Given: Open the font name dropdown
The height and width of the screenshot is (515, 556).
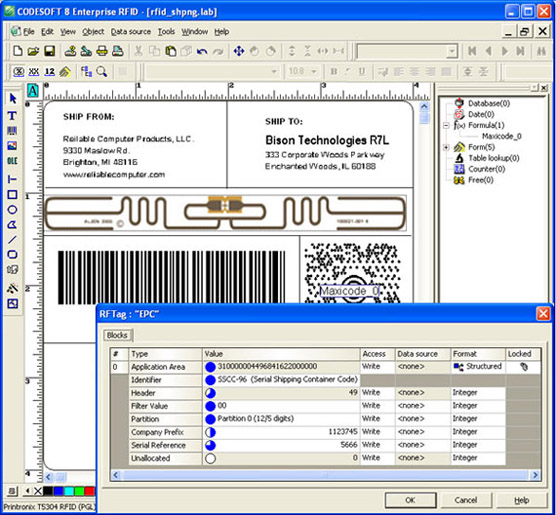Looking at the screenshot, I should pos(274,72).
